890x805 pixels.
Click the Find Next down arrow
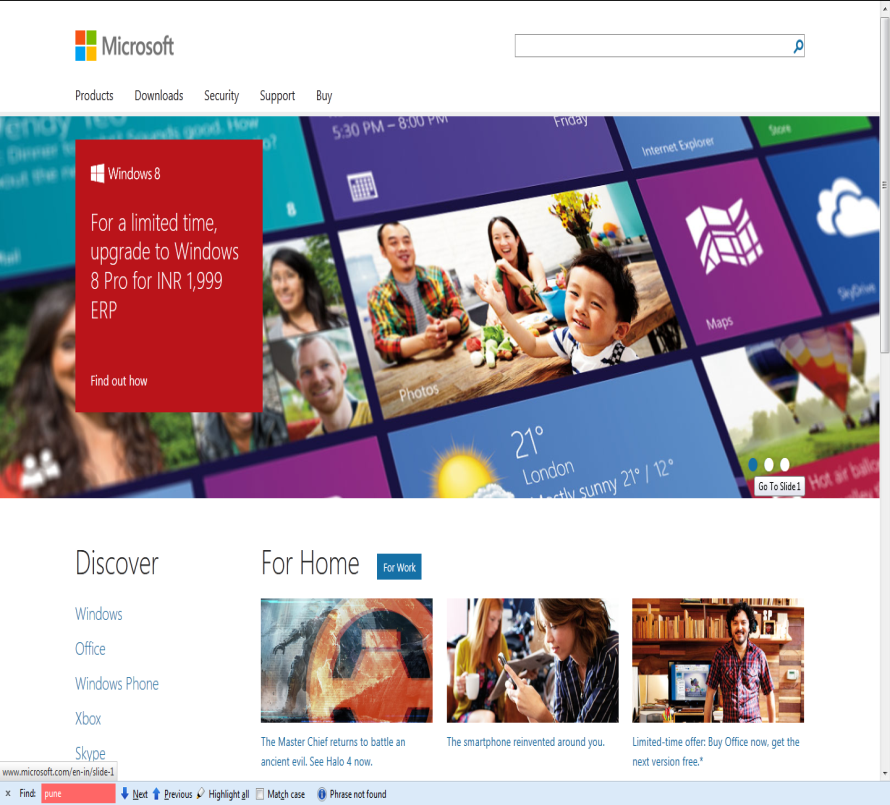coord(125,794)
